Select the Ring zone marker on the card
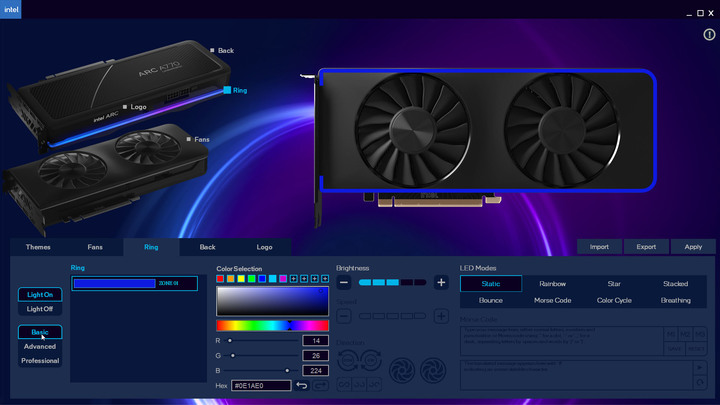 227,90
